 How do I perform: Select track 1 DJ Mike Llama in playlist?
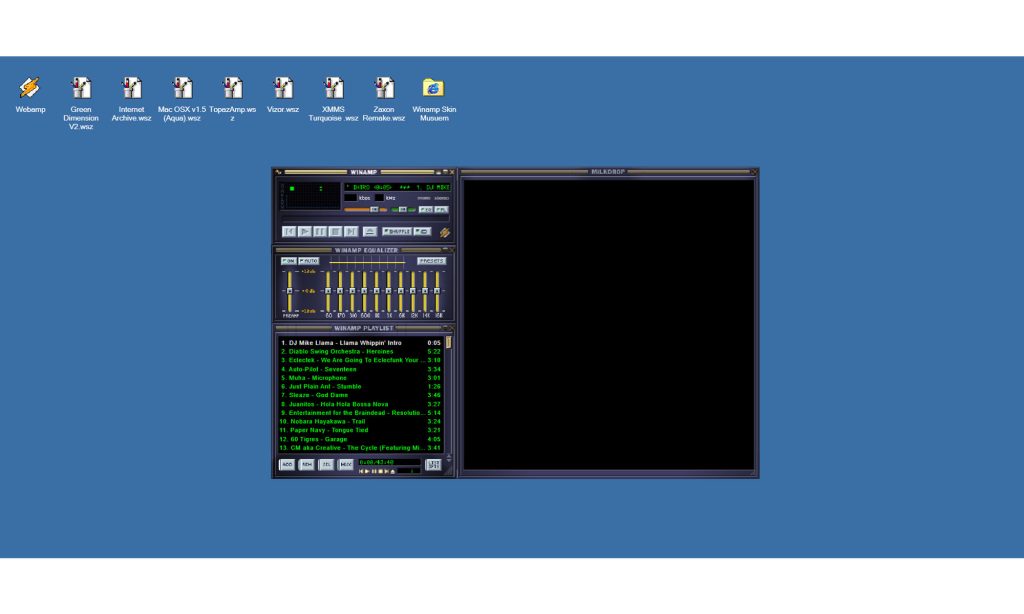point(360,342)
